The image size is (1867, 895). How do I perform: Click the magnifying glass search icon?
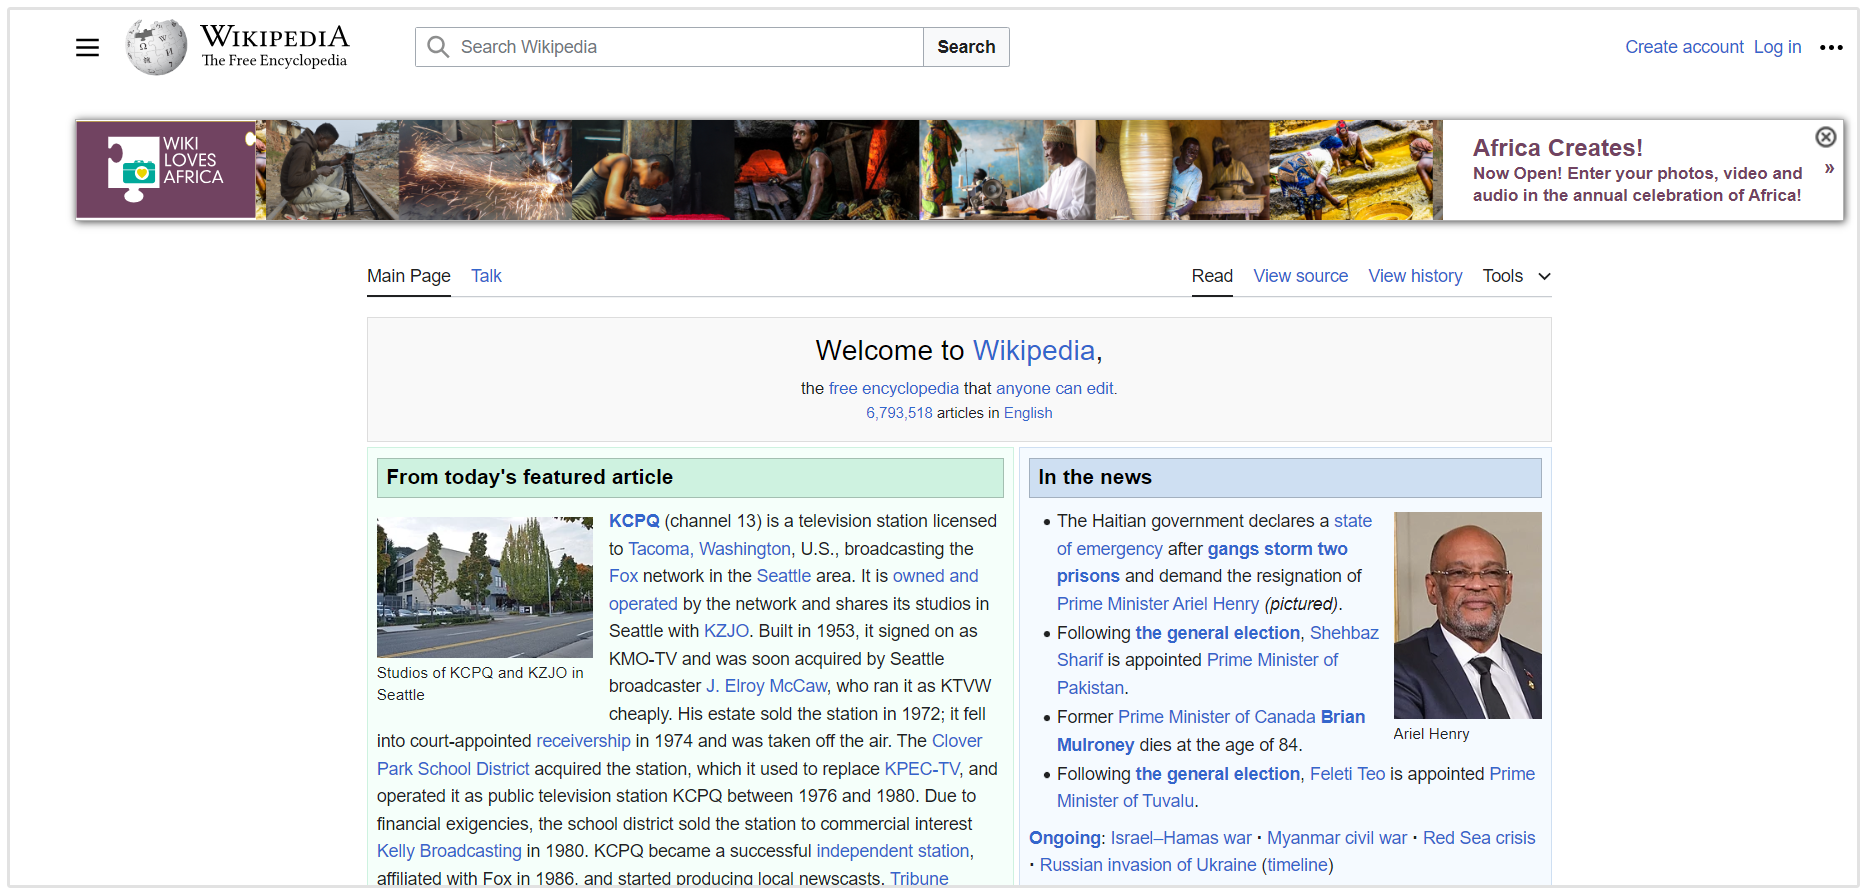tap(438, 47)
